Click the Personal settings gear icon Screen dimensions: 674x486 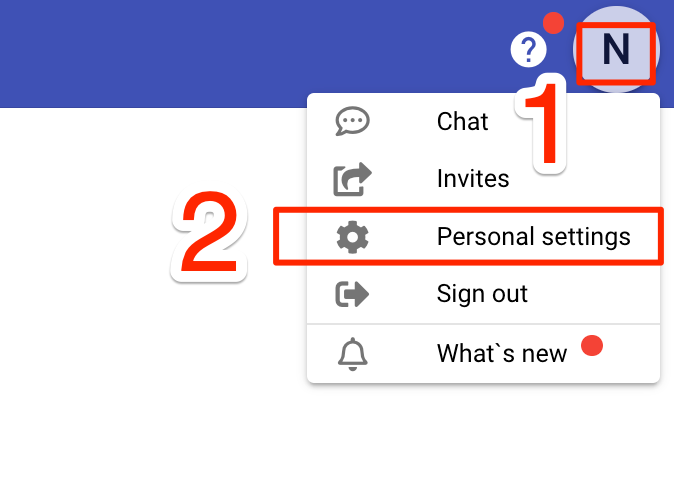[x=352, y=237]
